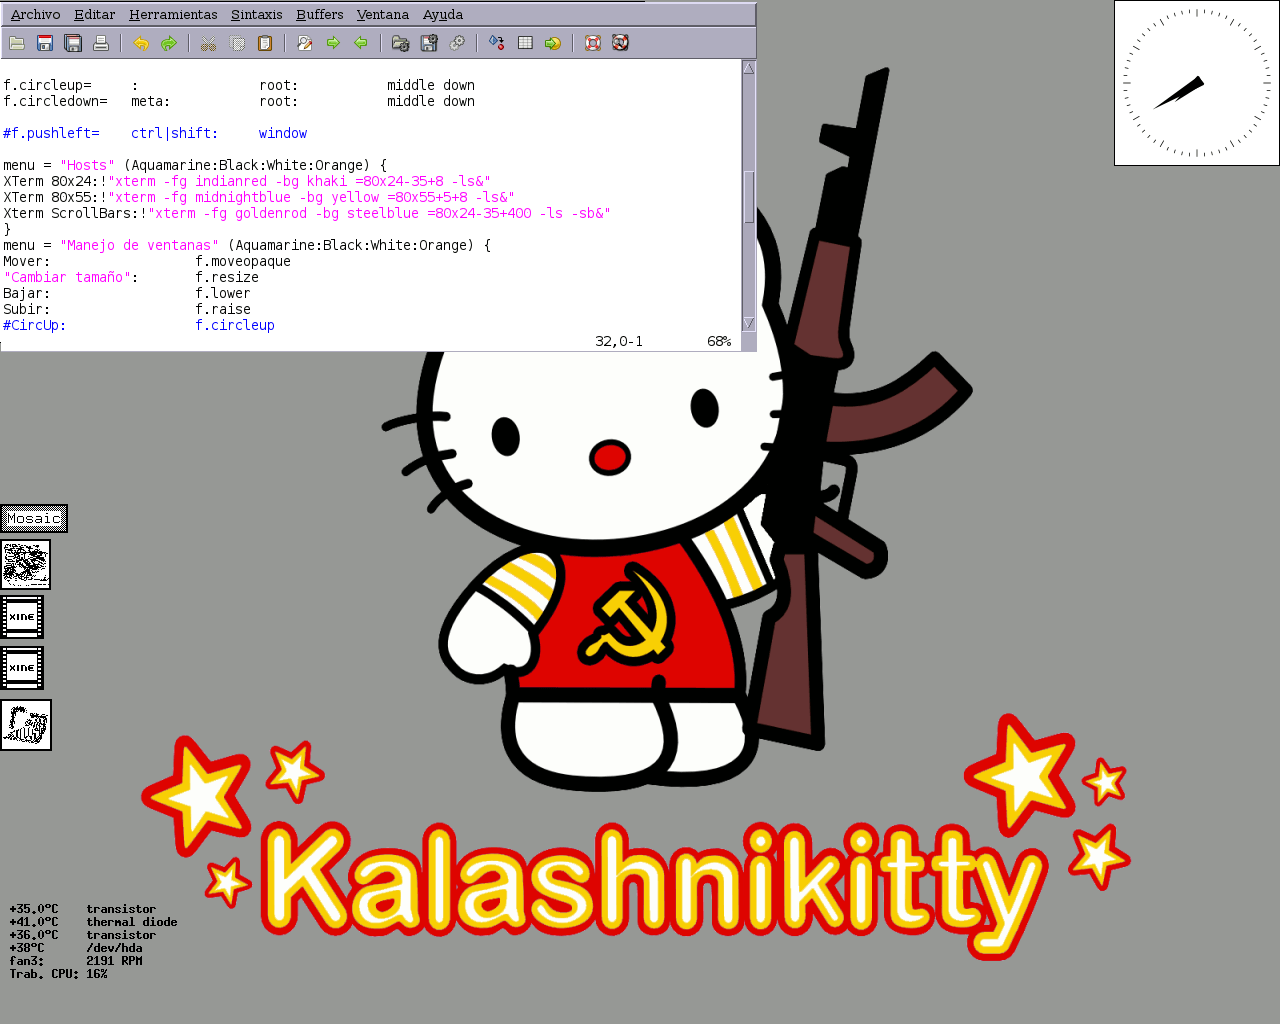Print the buffer with printer icon
This screenshot has height=1024, width=1280.
(x=101, y=43)
